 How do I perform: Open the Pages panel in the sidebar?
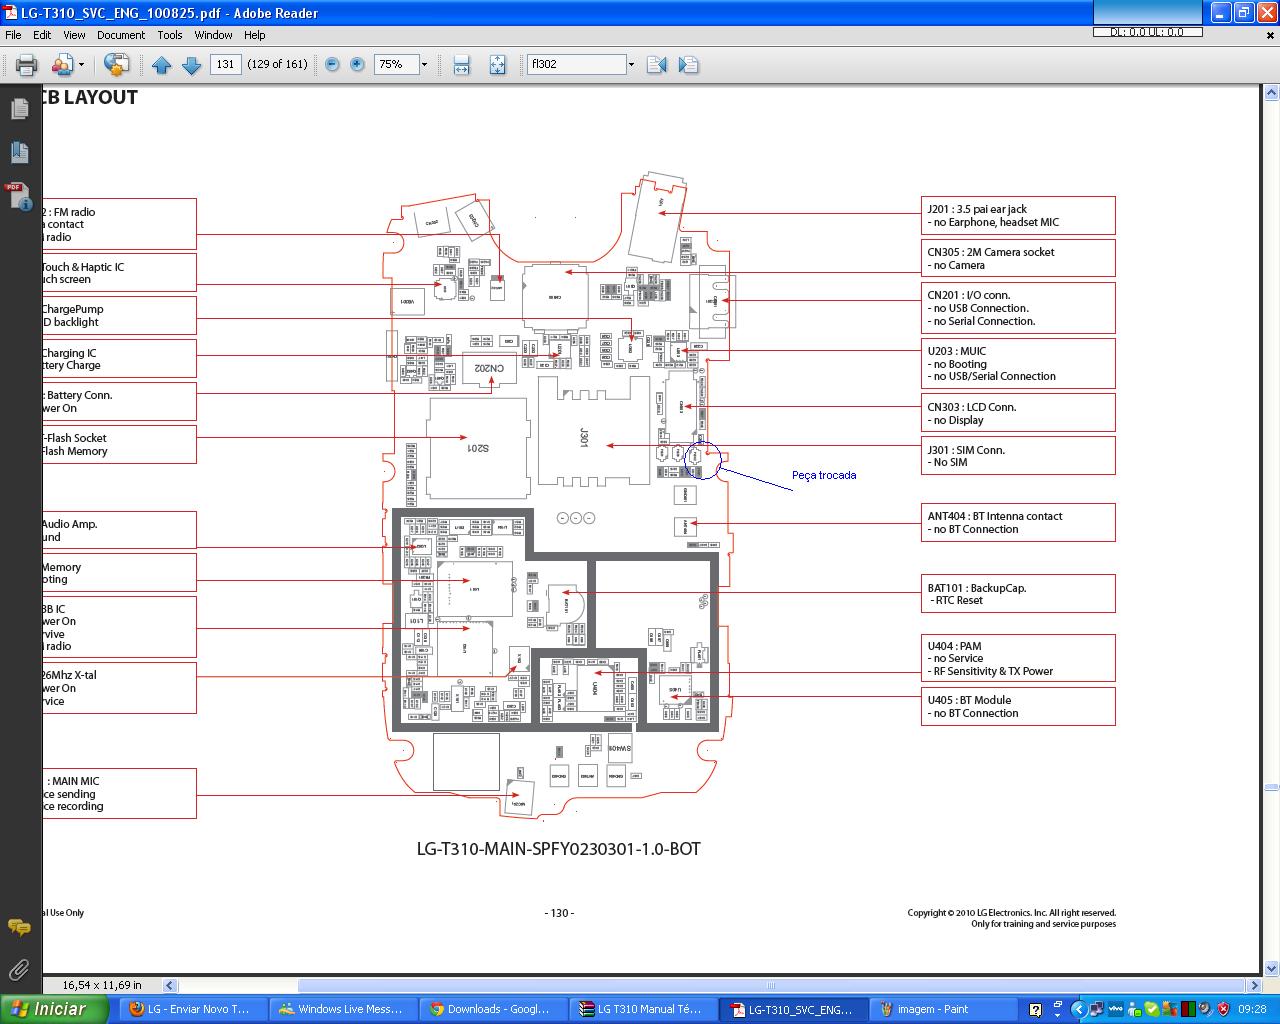point(20,108)
